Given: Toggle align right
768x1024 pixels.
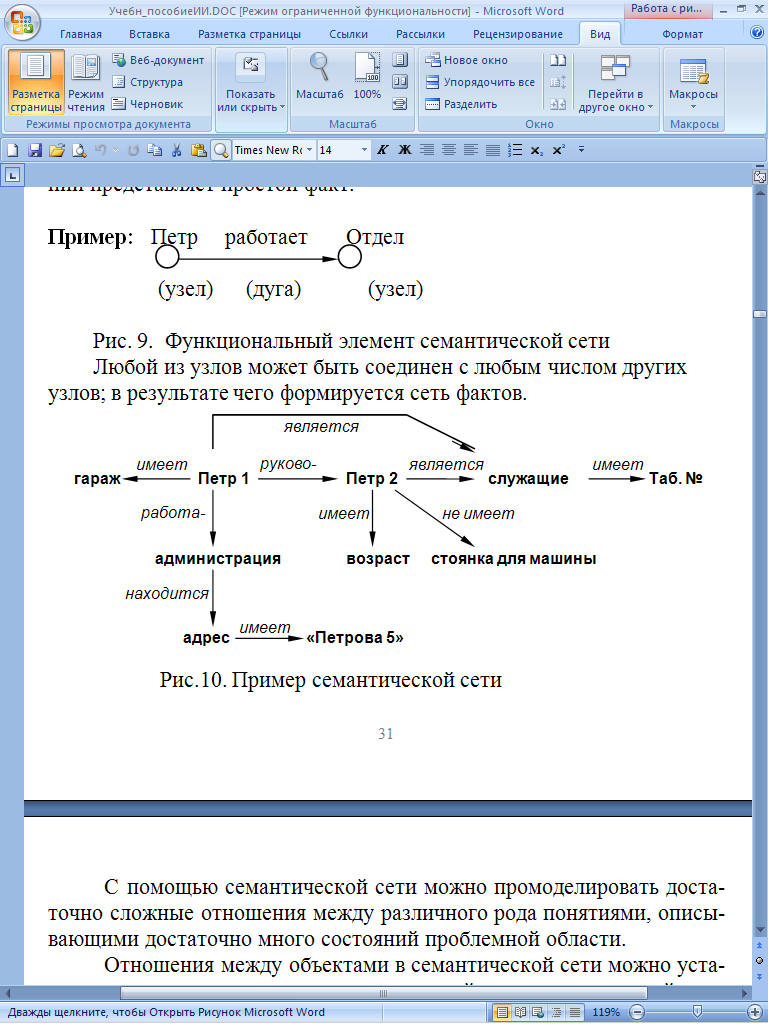Looking at the screenshot, I should coord(427,150).
